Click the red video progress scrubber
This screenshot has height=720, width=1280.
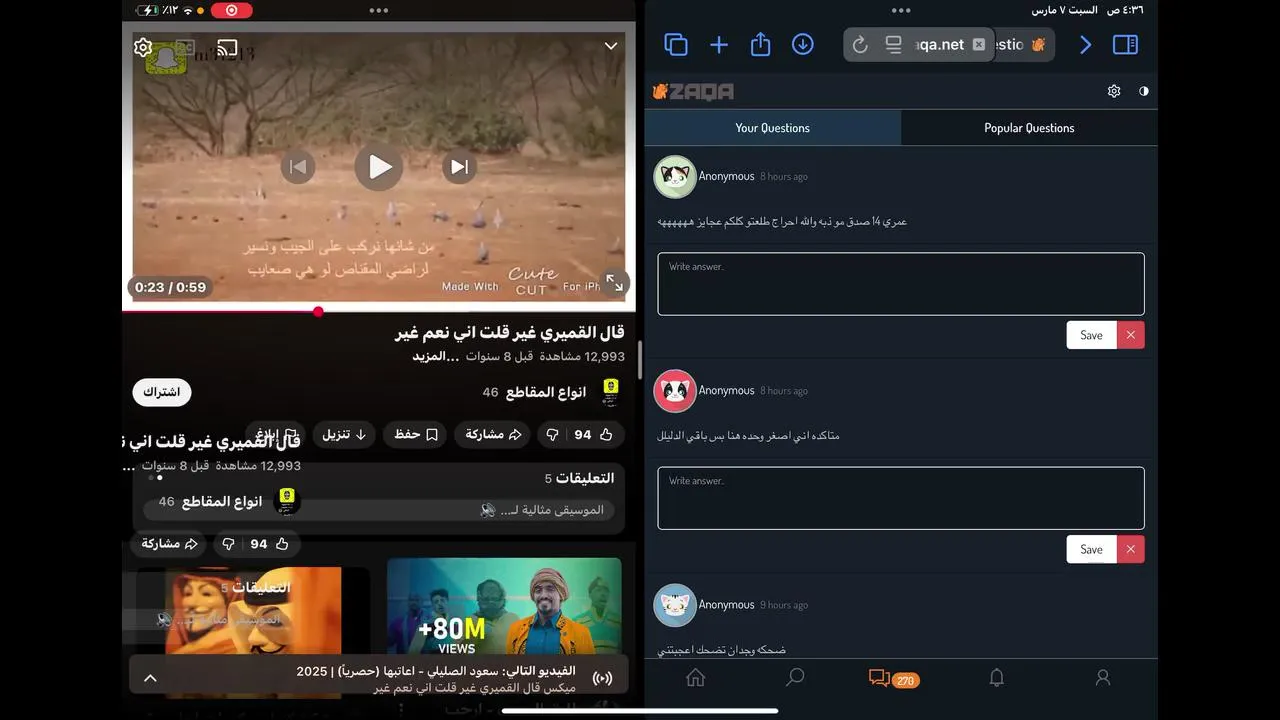tap(318, 312)
